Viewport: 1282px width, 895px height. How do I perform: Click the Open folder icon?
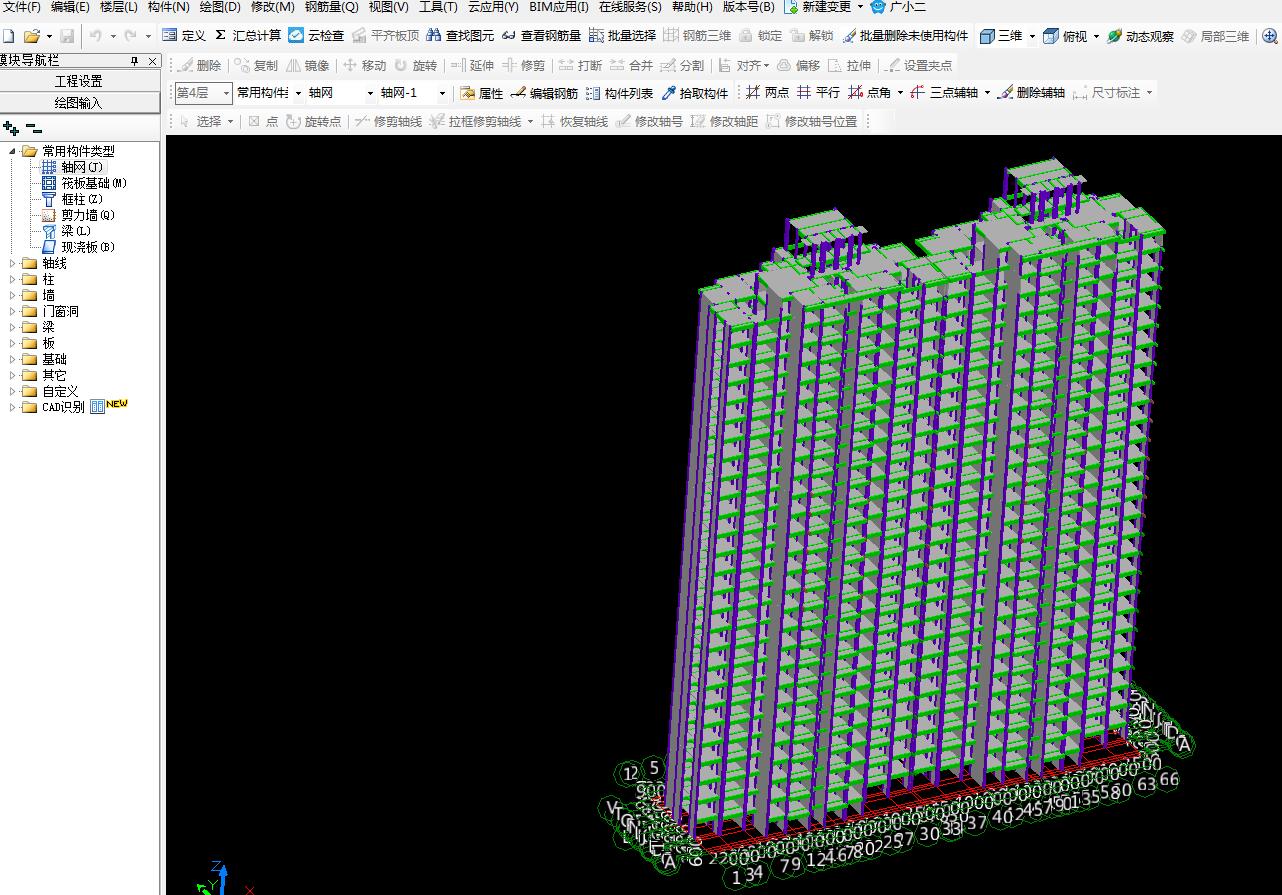(x=31, y=35)
